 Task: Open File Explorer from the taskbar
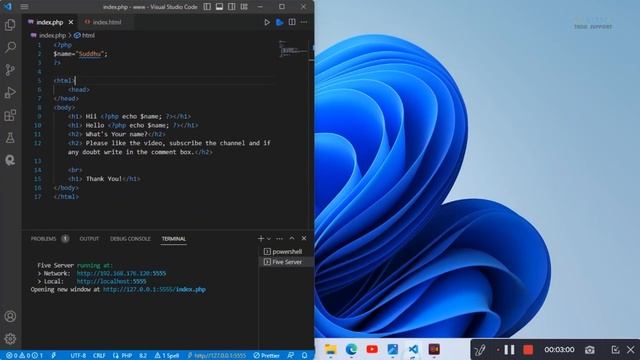[x=331, y=349]
